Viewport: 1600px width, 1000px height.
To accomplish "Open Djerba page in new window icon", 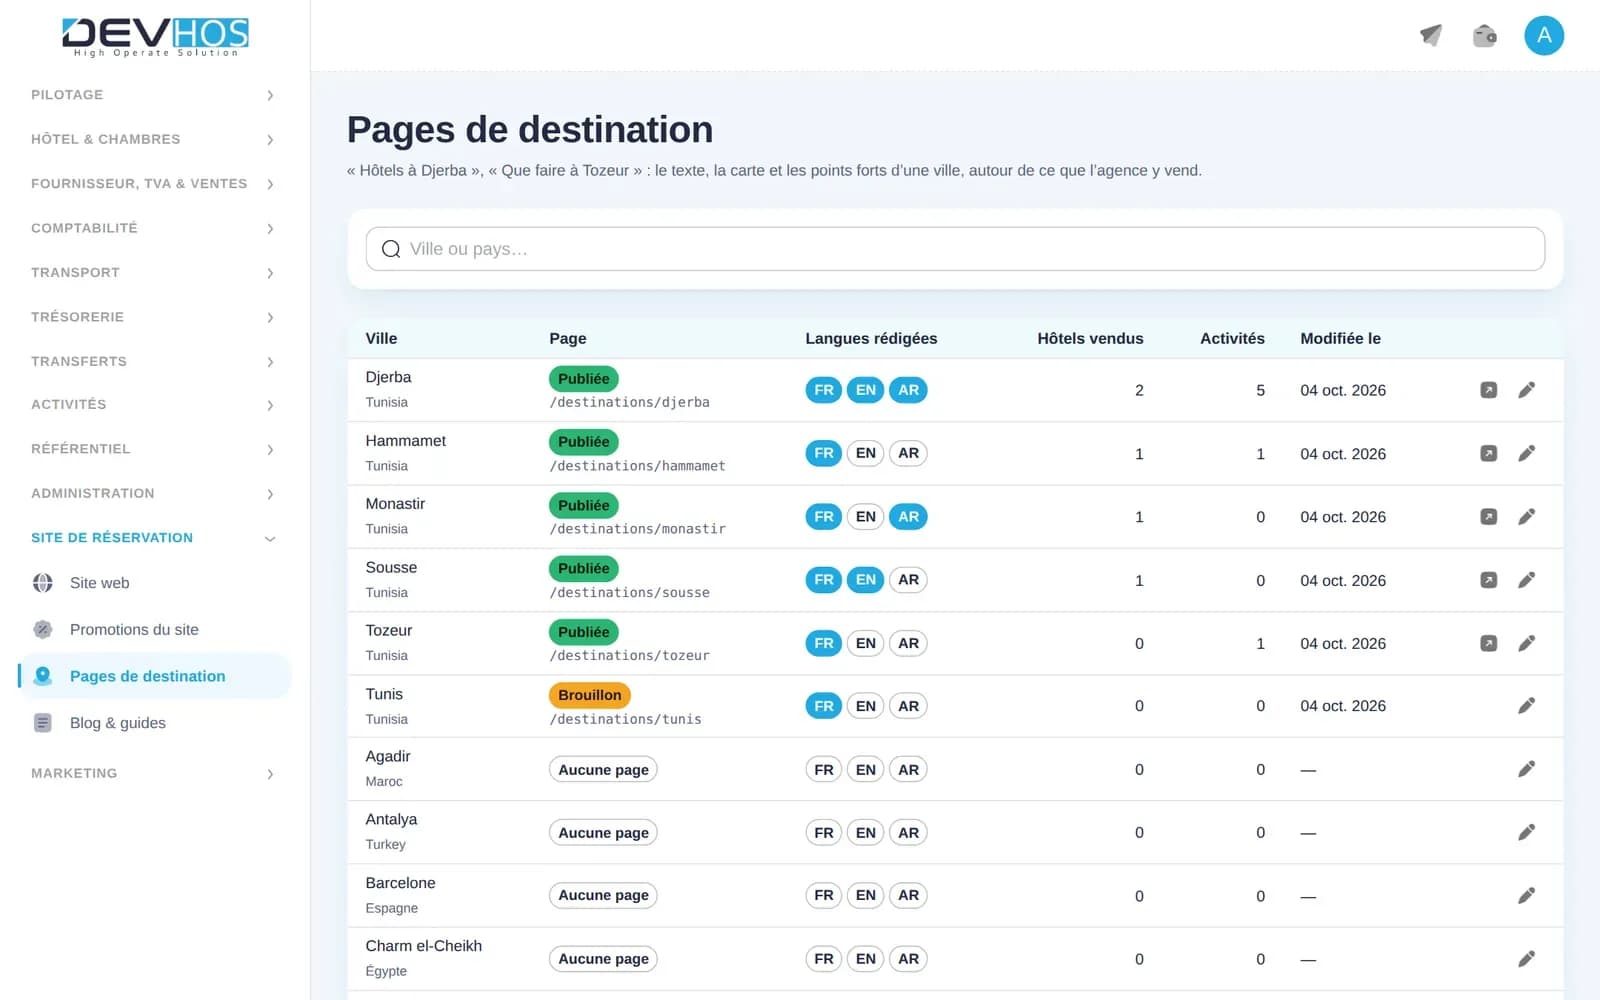I will [1489, 390].
